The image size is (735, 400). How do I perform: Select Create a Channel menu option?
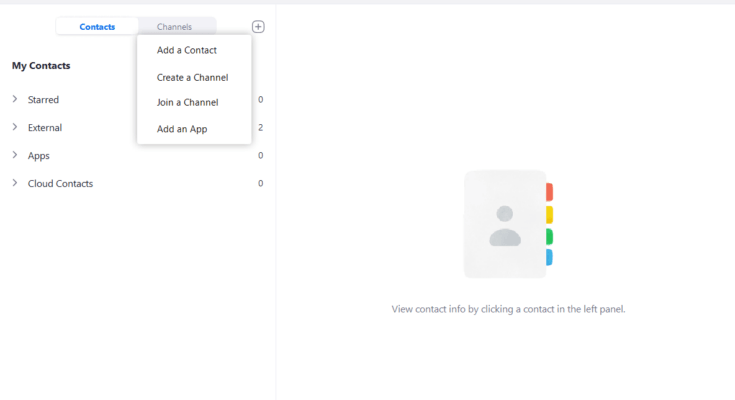192,77
